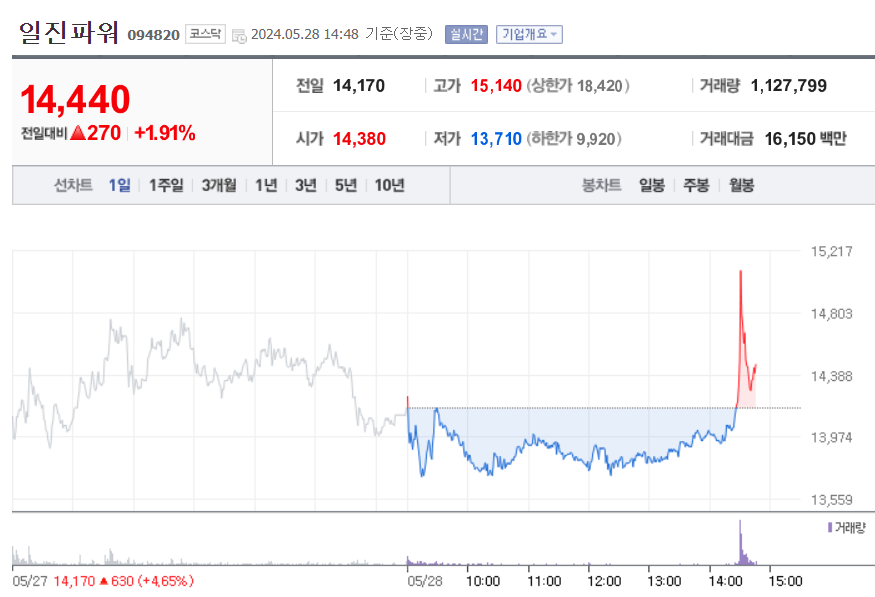Screen dimensions: 875x597
Task: Click the stock code 094820
Action: coord(153,35)
